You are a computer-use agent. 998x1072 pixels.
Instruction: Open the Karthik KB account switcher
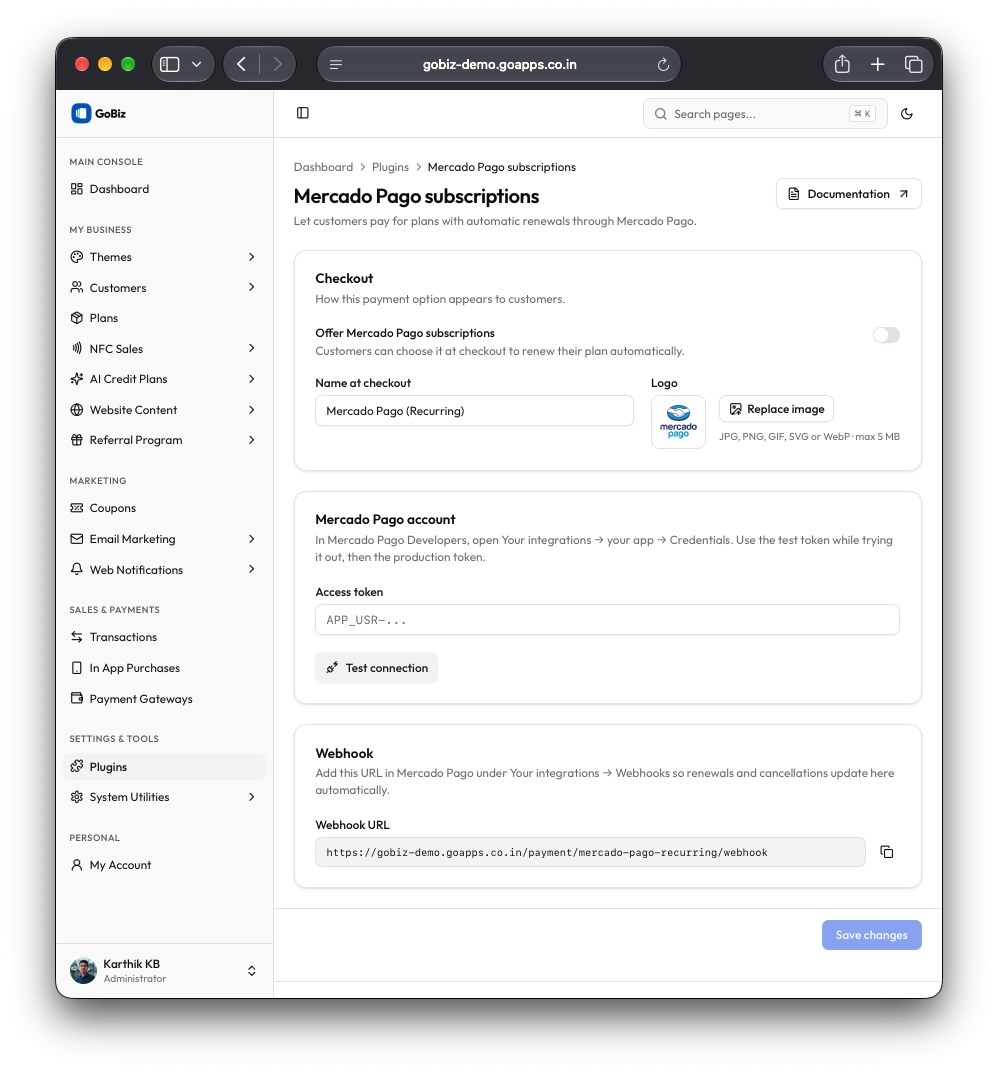252,971
